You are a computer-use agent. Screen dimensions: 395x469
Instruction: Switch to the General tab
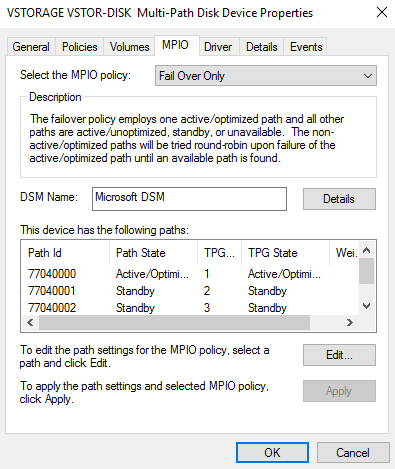pos(31,47)
